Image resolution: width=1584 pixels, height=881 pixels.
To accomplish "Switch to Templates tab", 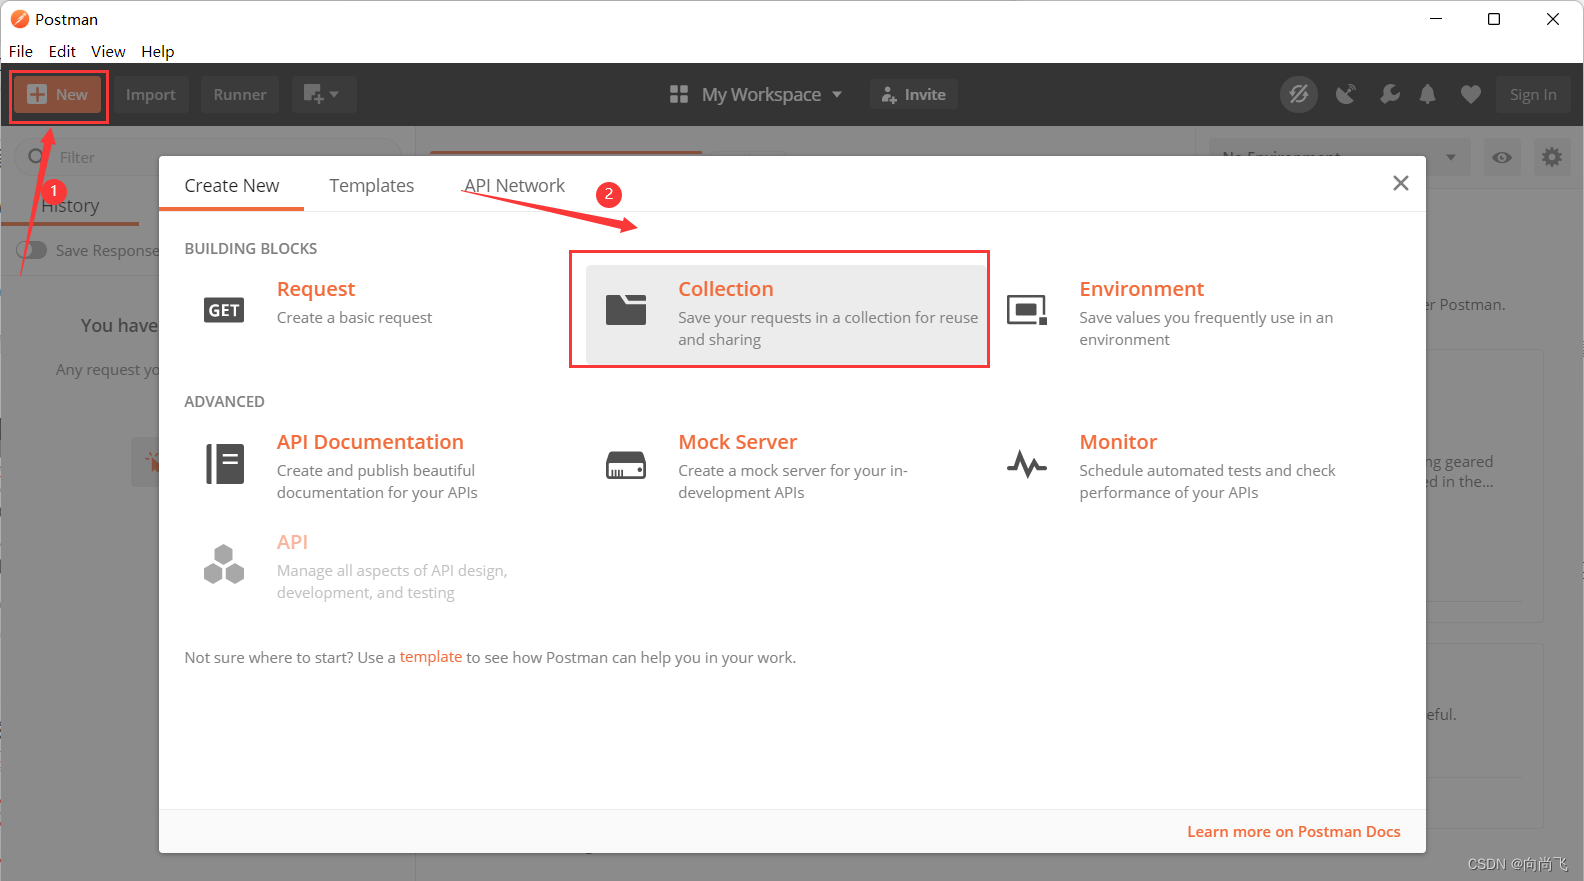I will (372, 186).
